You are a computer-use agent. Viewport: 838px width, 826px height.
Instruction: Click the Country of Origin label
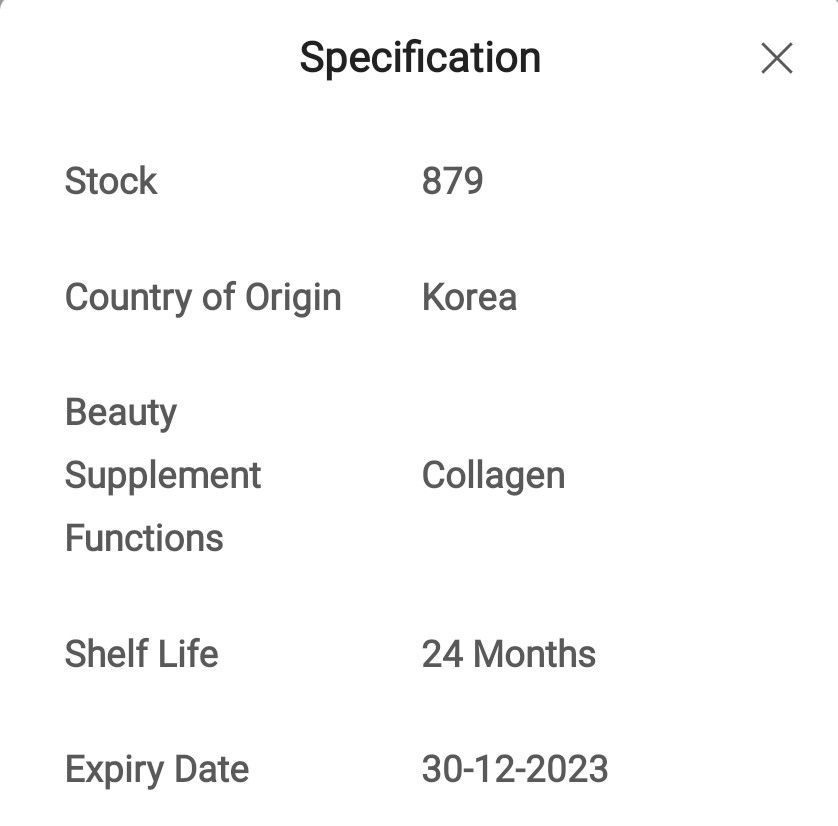tap(203, 297)
